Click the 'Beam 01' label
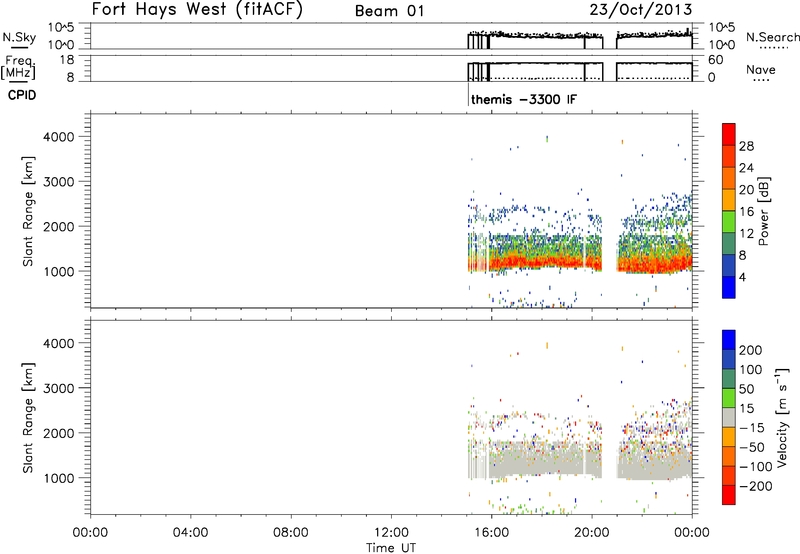800x554 pixels. tap(390, 11)
